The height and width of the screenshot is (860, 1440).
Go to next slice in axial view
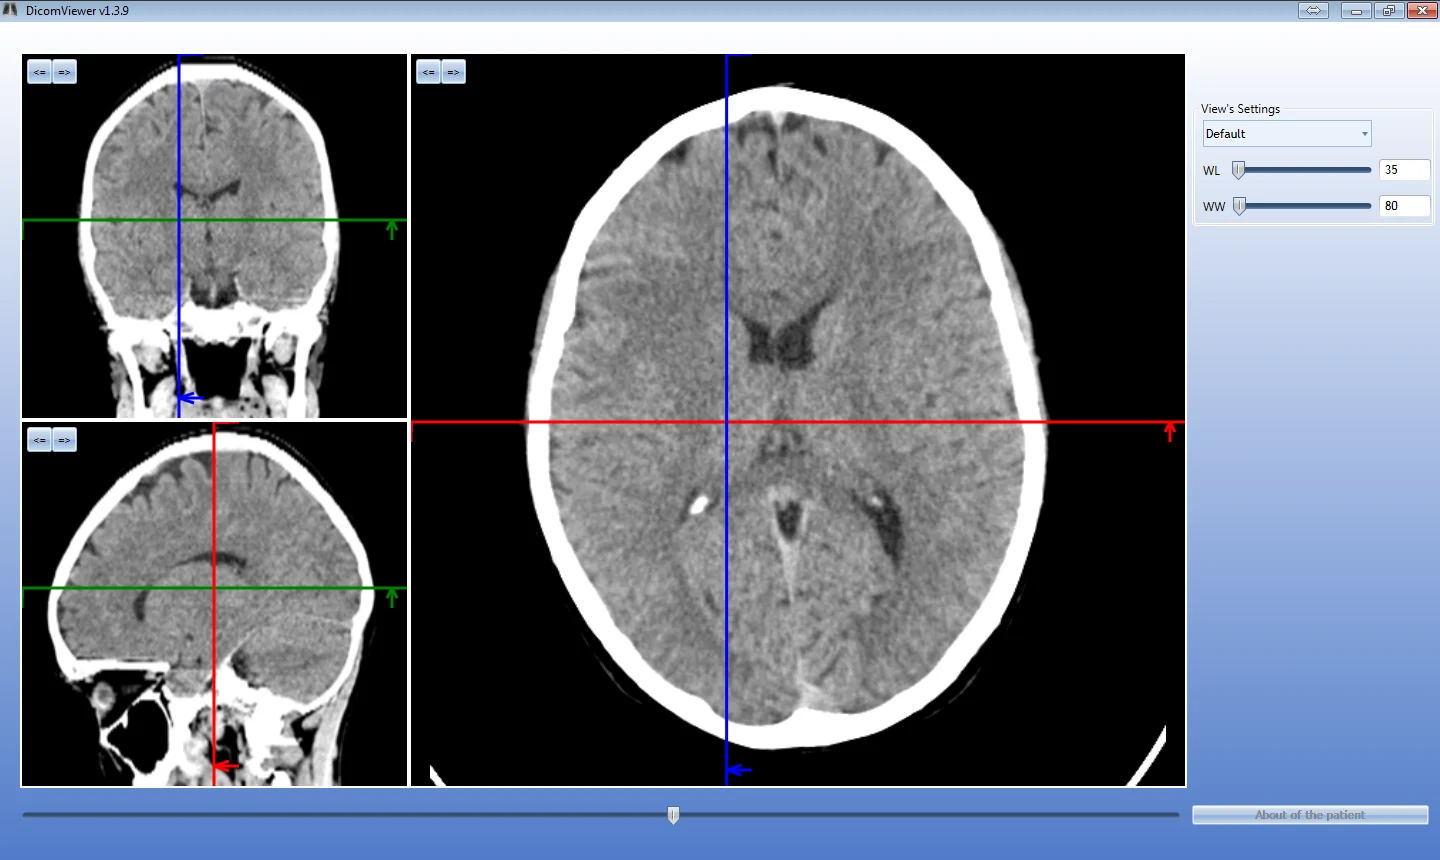click(x=454, y=72)
